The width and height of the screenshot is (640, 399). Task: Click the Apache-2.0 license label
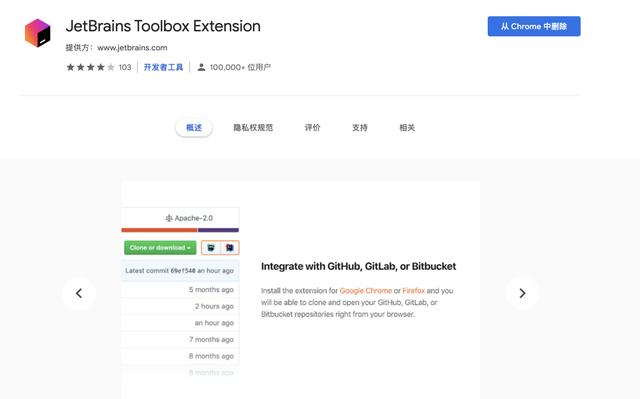(x=189, y=218)
